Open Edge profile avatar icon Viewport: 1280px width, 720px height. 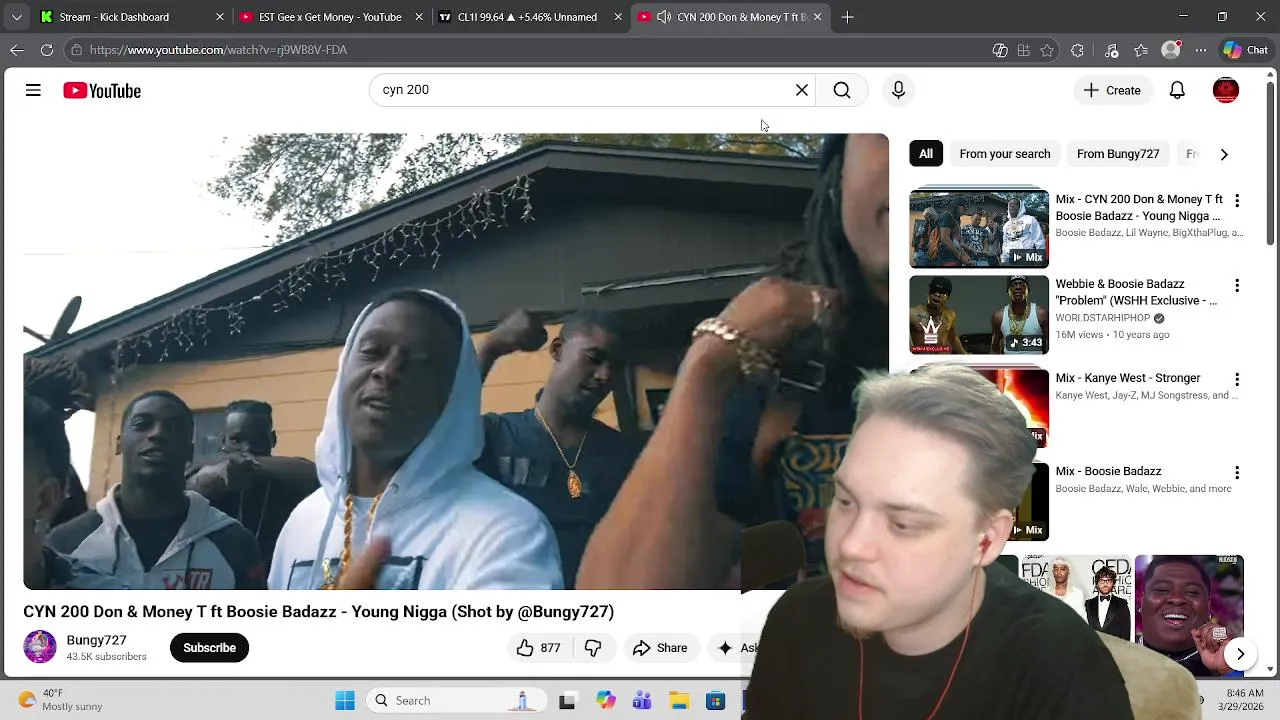[x=1171, y=50]
